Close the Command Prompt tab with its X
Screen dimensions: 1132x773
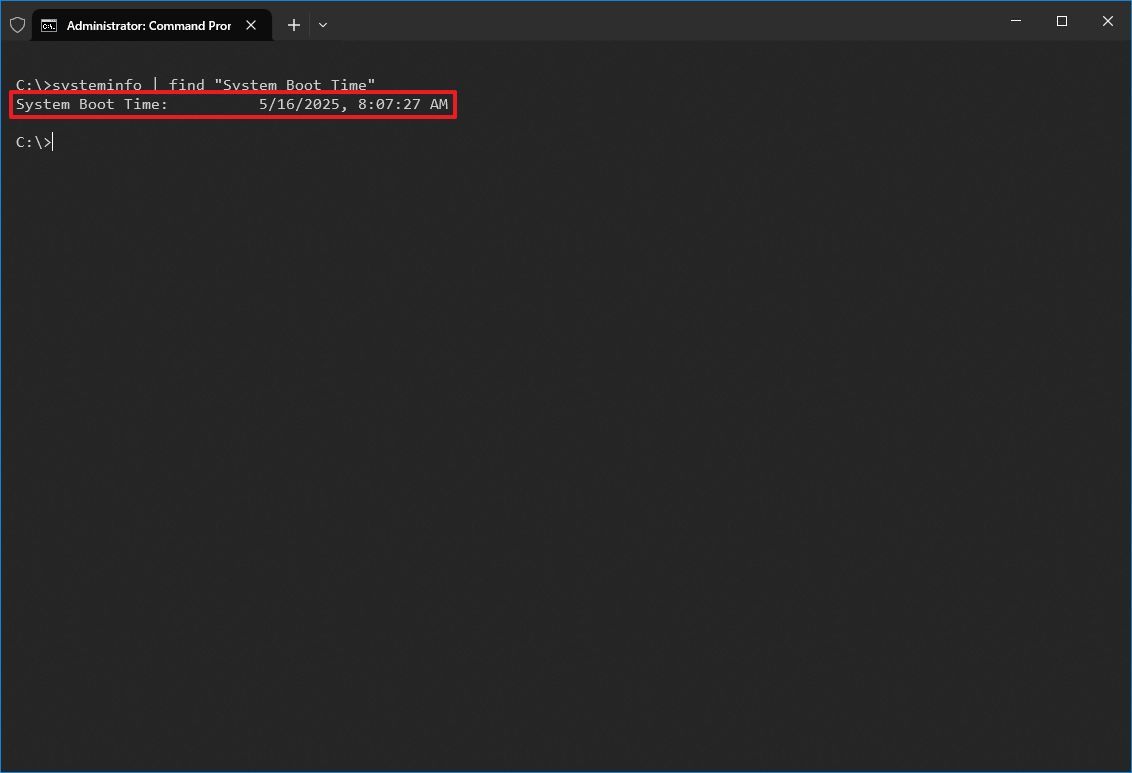(x=251, y=24)
